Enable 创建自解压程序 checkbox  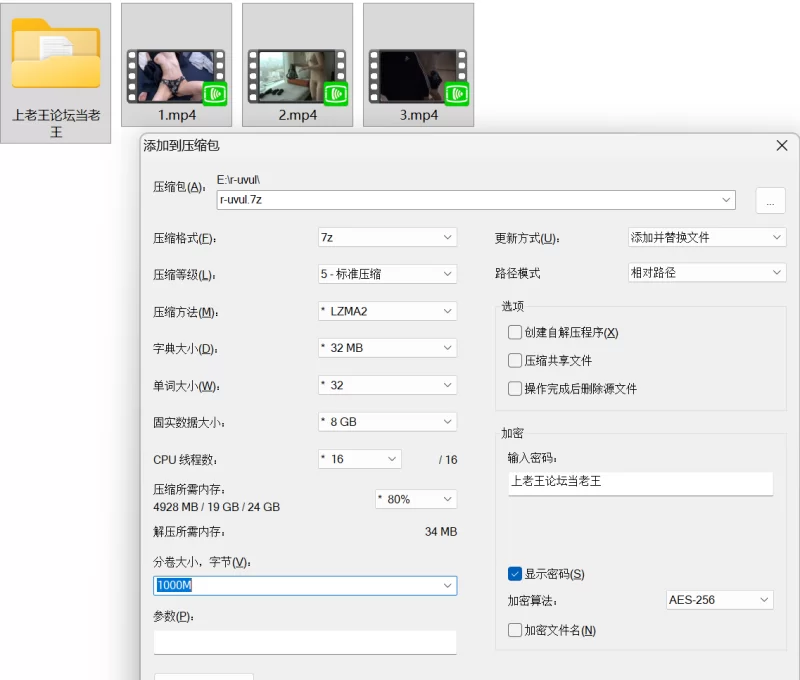click(x=515, y=333)
